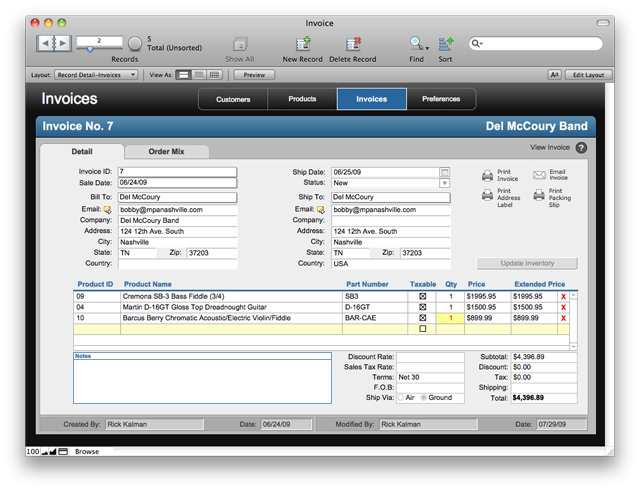The image size is (640, 491).
Task: Go to the Customers section tab
Action: [233, 99]
